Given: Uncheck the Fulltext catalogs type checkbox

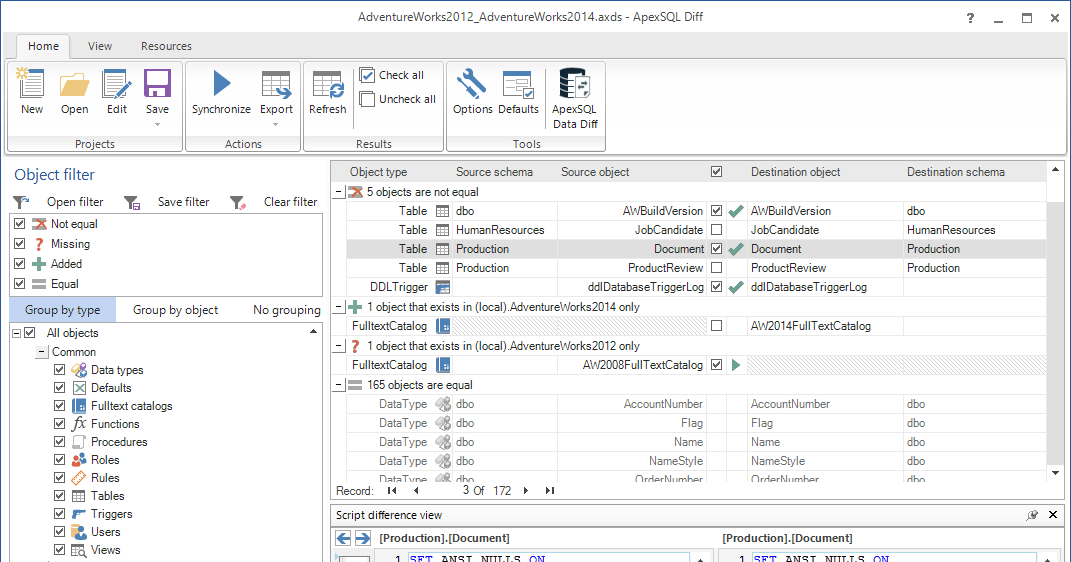Looking at the screenshot, I should tap(60, 406).
